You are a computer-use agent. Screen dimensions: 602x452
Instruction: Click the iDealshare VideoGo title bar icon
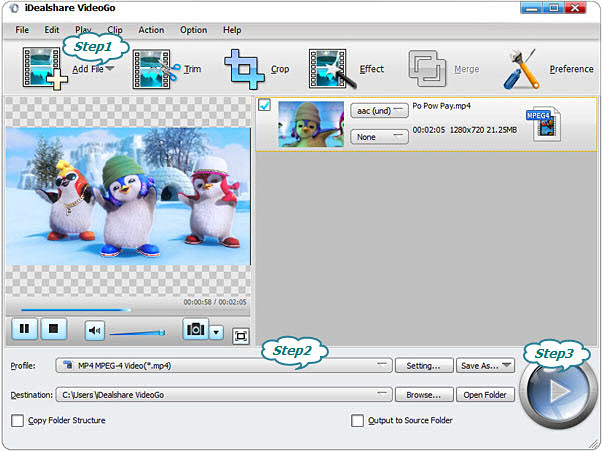click(x=13, y=8)
